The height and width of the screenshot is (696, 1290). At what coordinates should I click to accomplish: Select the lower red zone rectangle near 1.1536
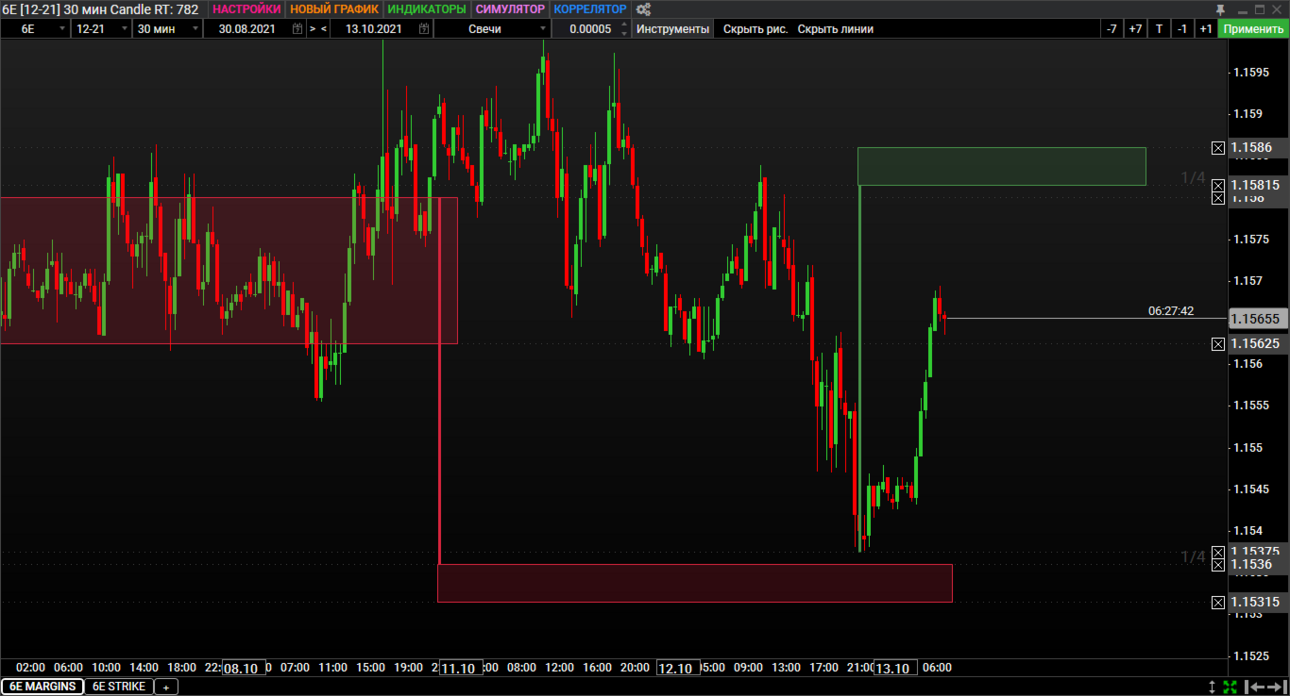[695, 583]
